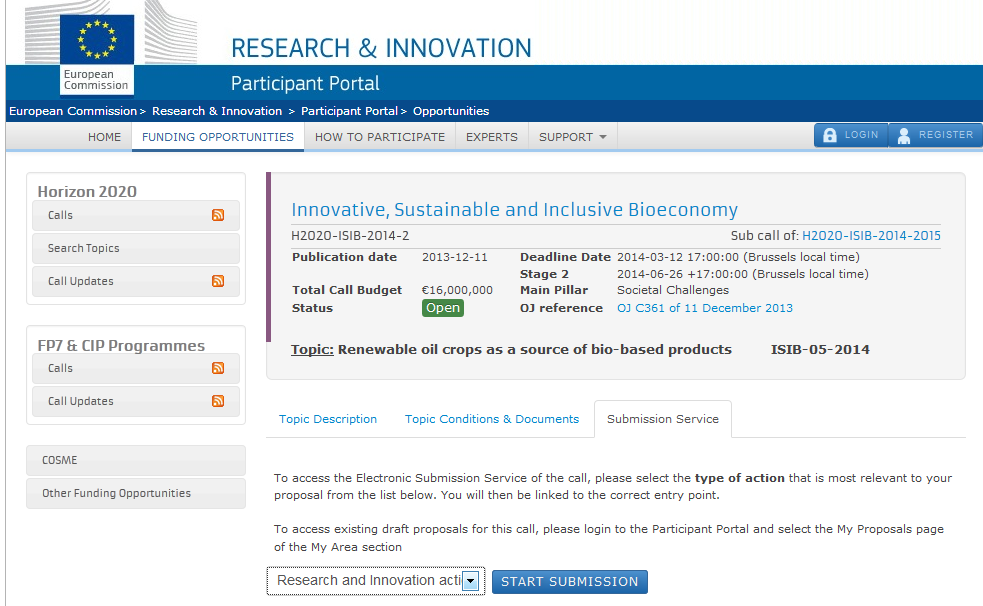983x606 pixels.
Task: Open RSS feed for FP7 & CIP Calls
Action: coord(218,368)
